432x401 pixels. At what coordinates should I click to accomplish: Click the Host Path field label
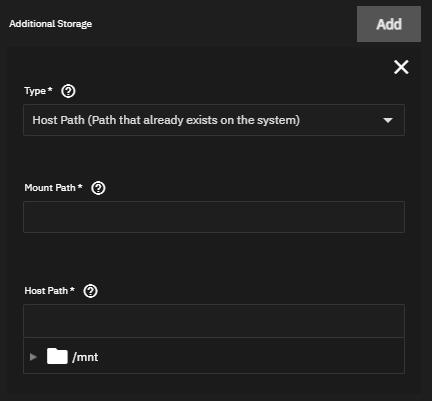pyautogui.click(x=46, y=291)
